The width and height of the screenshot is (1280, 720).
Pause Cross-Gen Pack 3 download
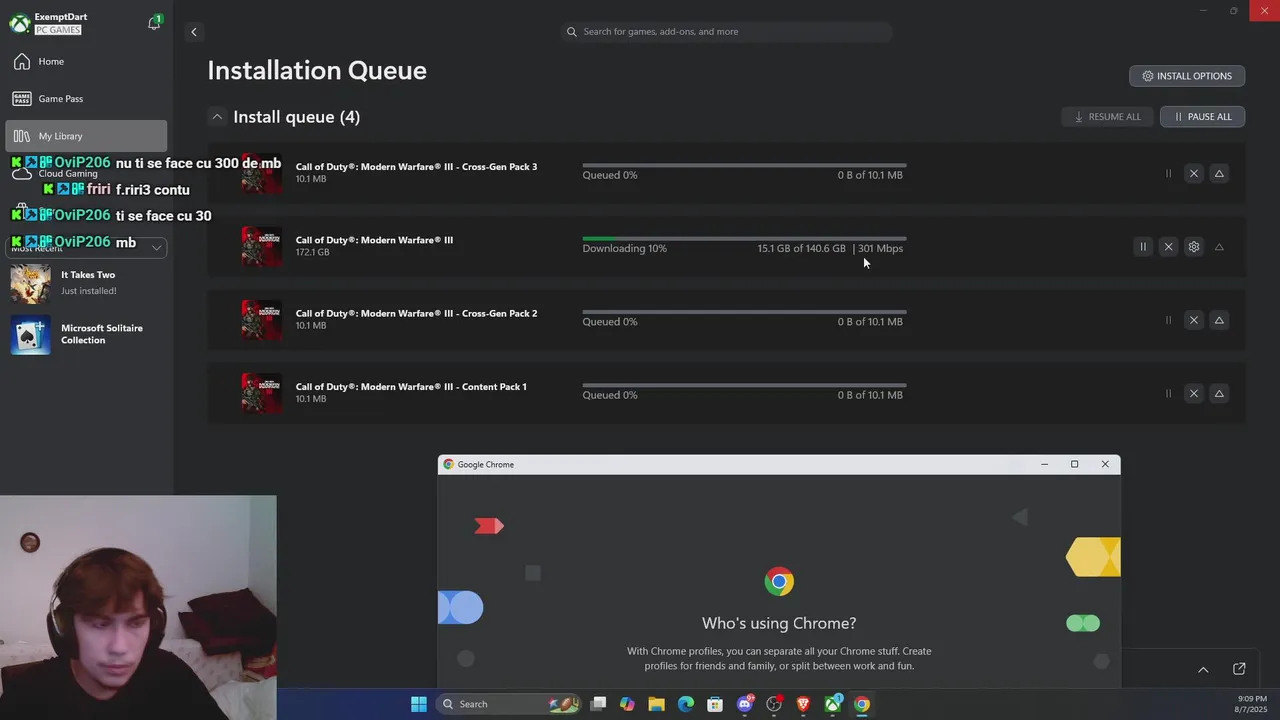1168,174
